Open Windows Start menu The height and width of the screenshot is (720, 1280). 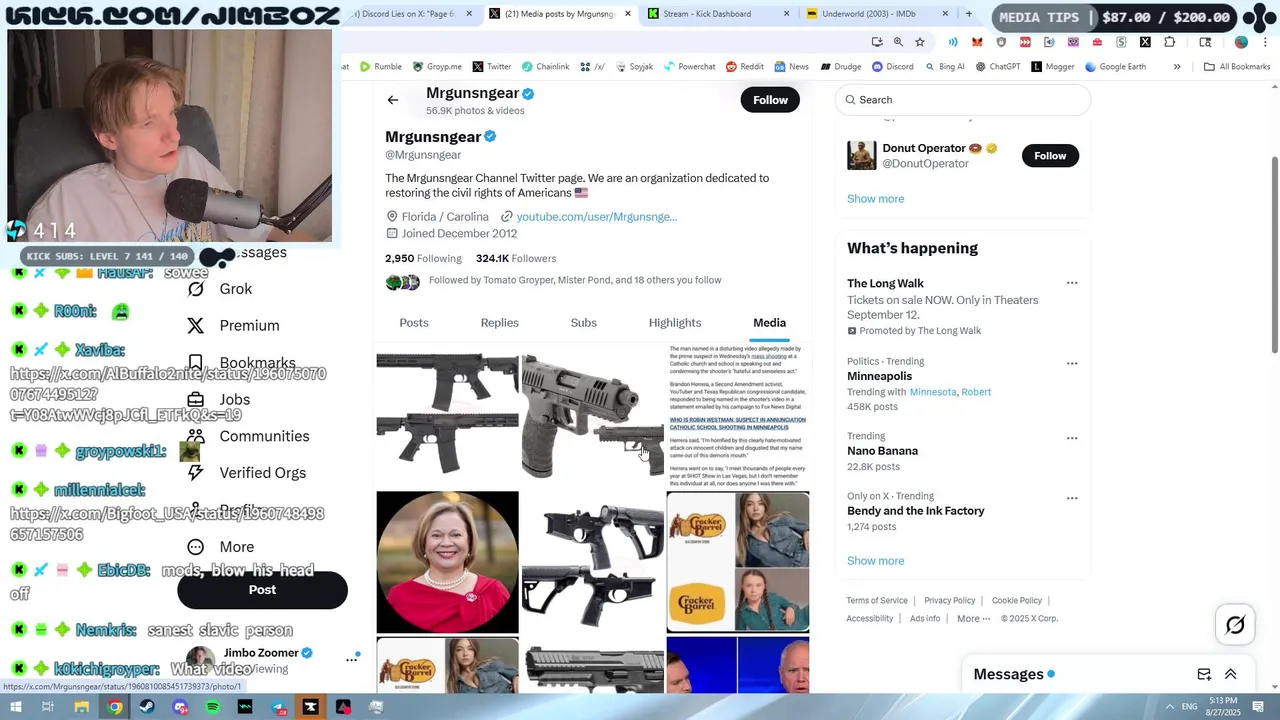(x=15, y=707)
